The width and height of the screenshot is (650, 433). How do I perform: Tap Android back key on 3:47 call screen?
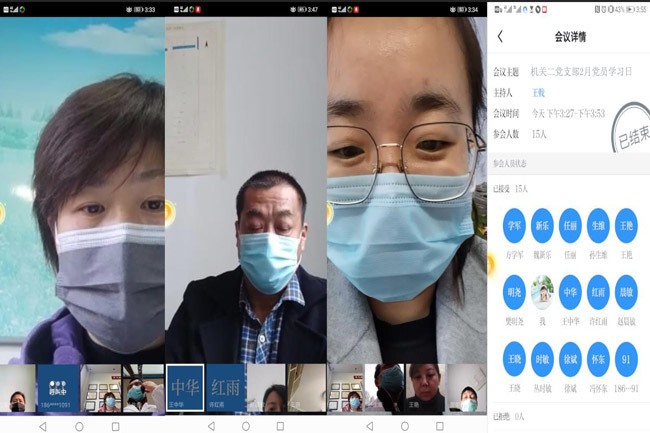(211, 426)
